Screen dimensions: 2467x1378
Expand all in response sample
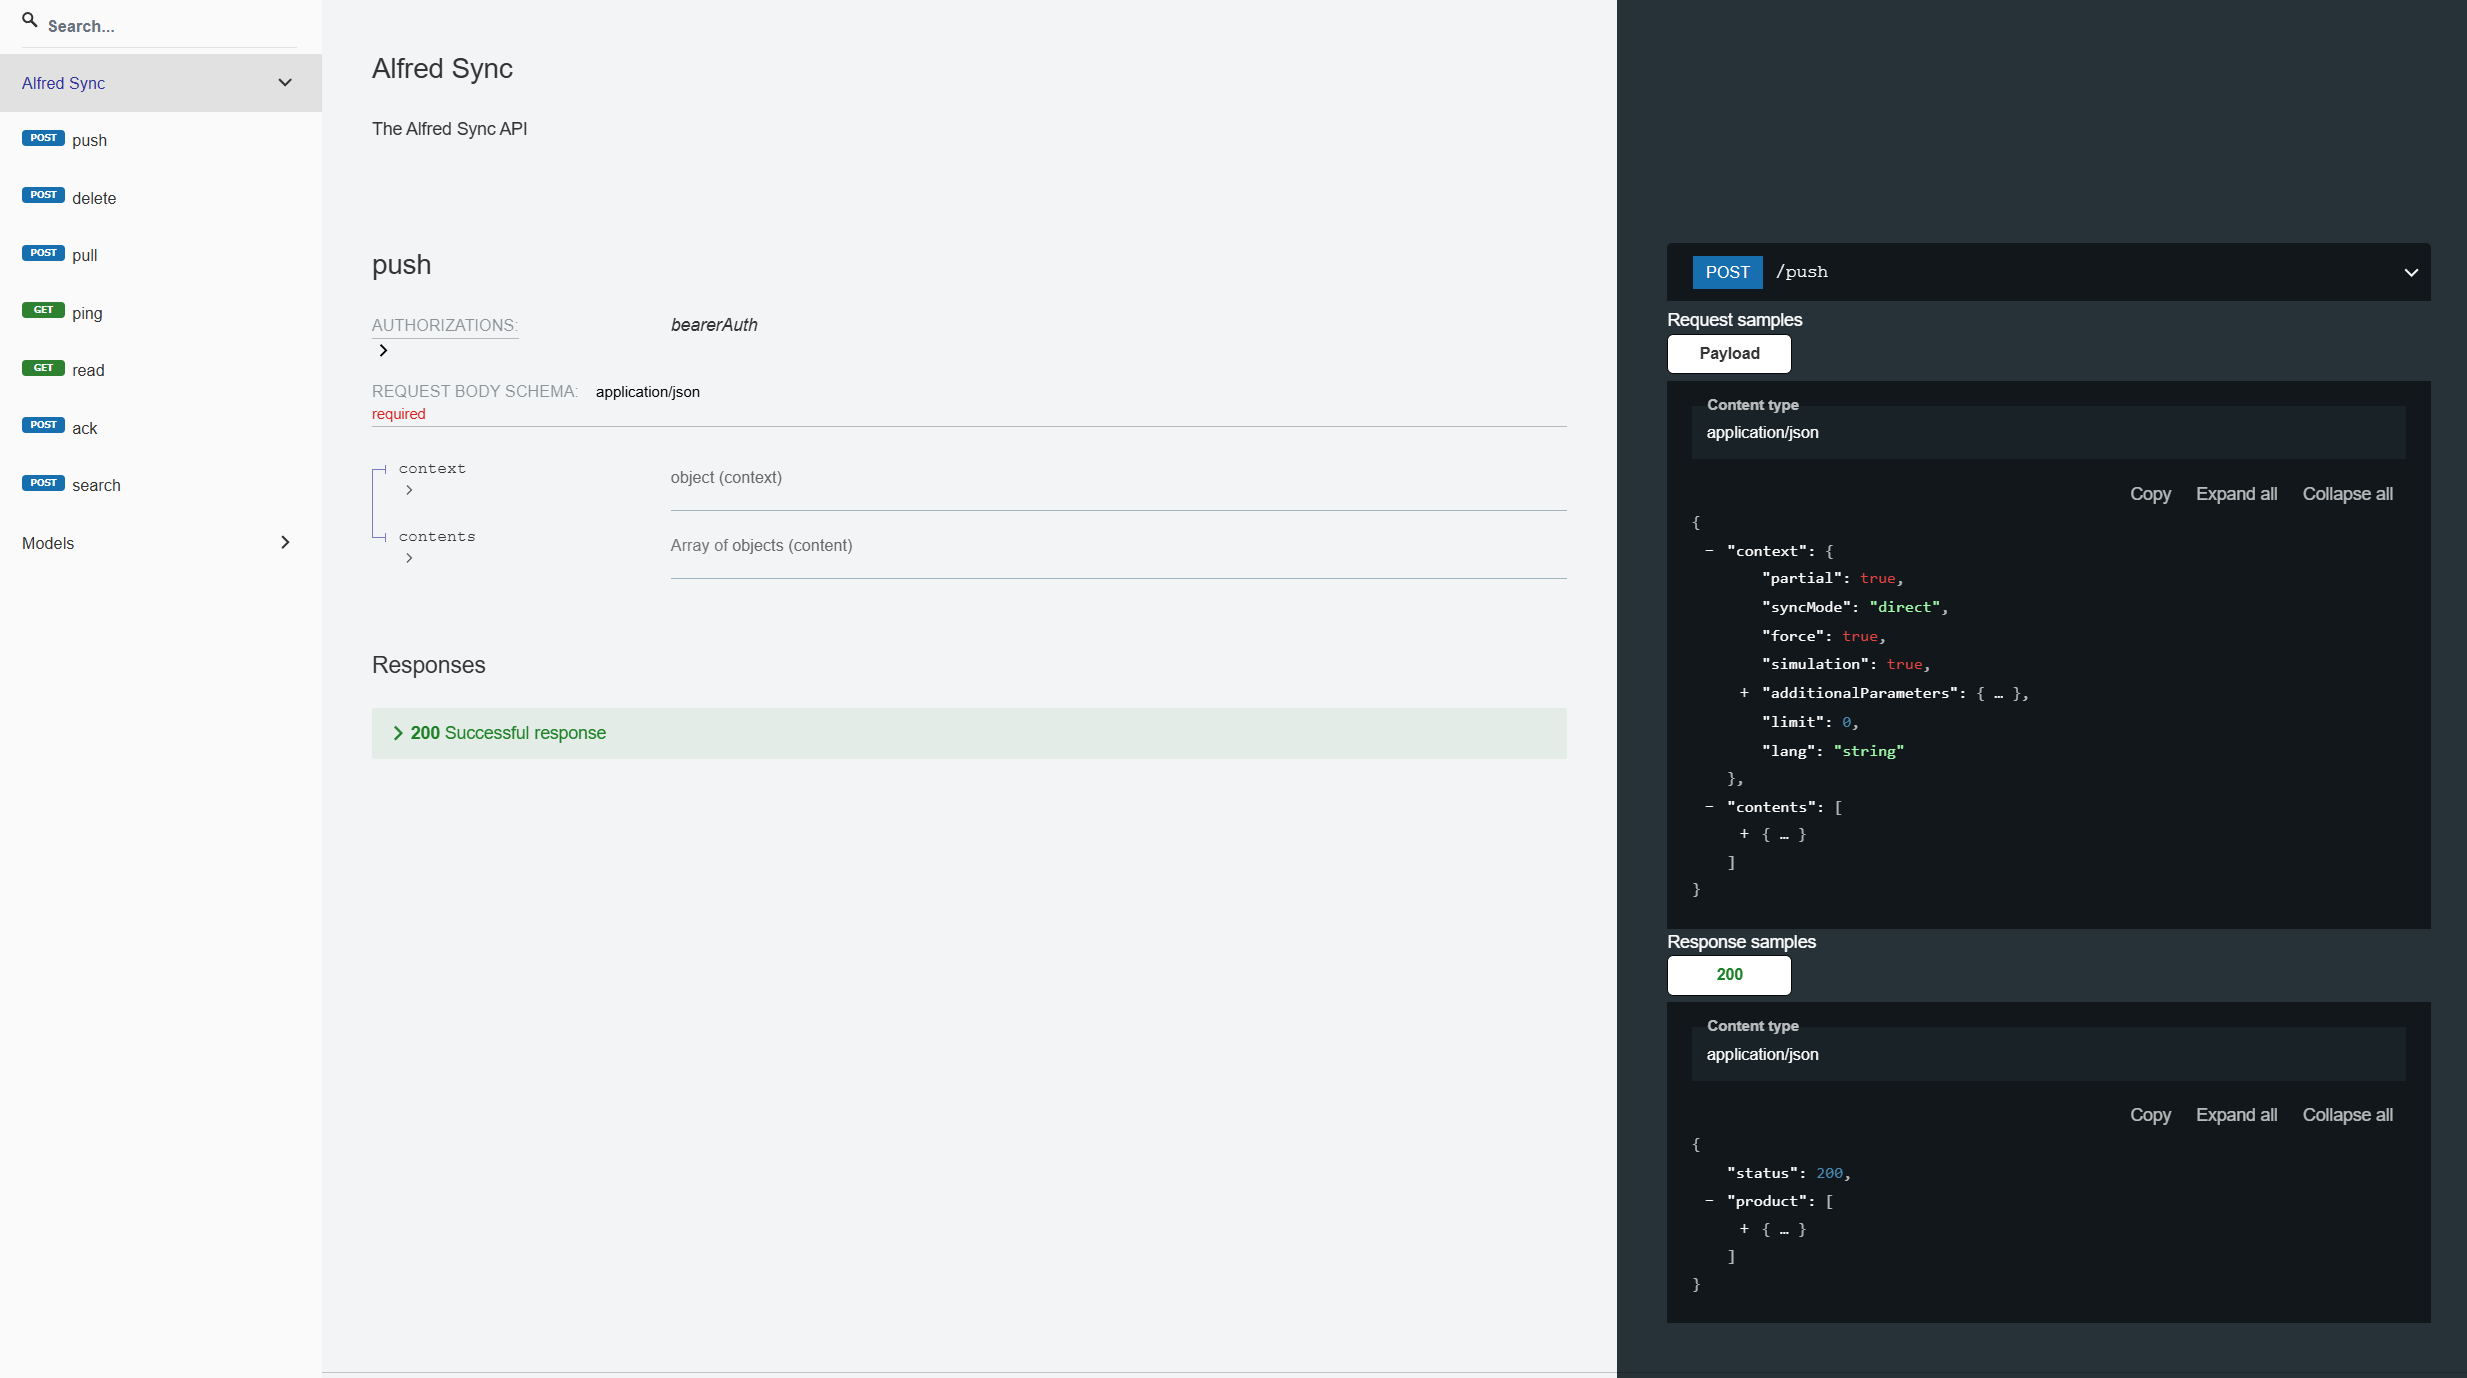click(x=2236, y=1115)
